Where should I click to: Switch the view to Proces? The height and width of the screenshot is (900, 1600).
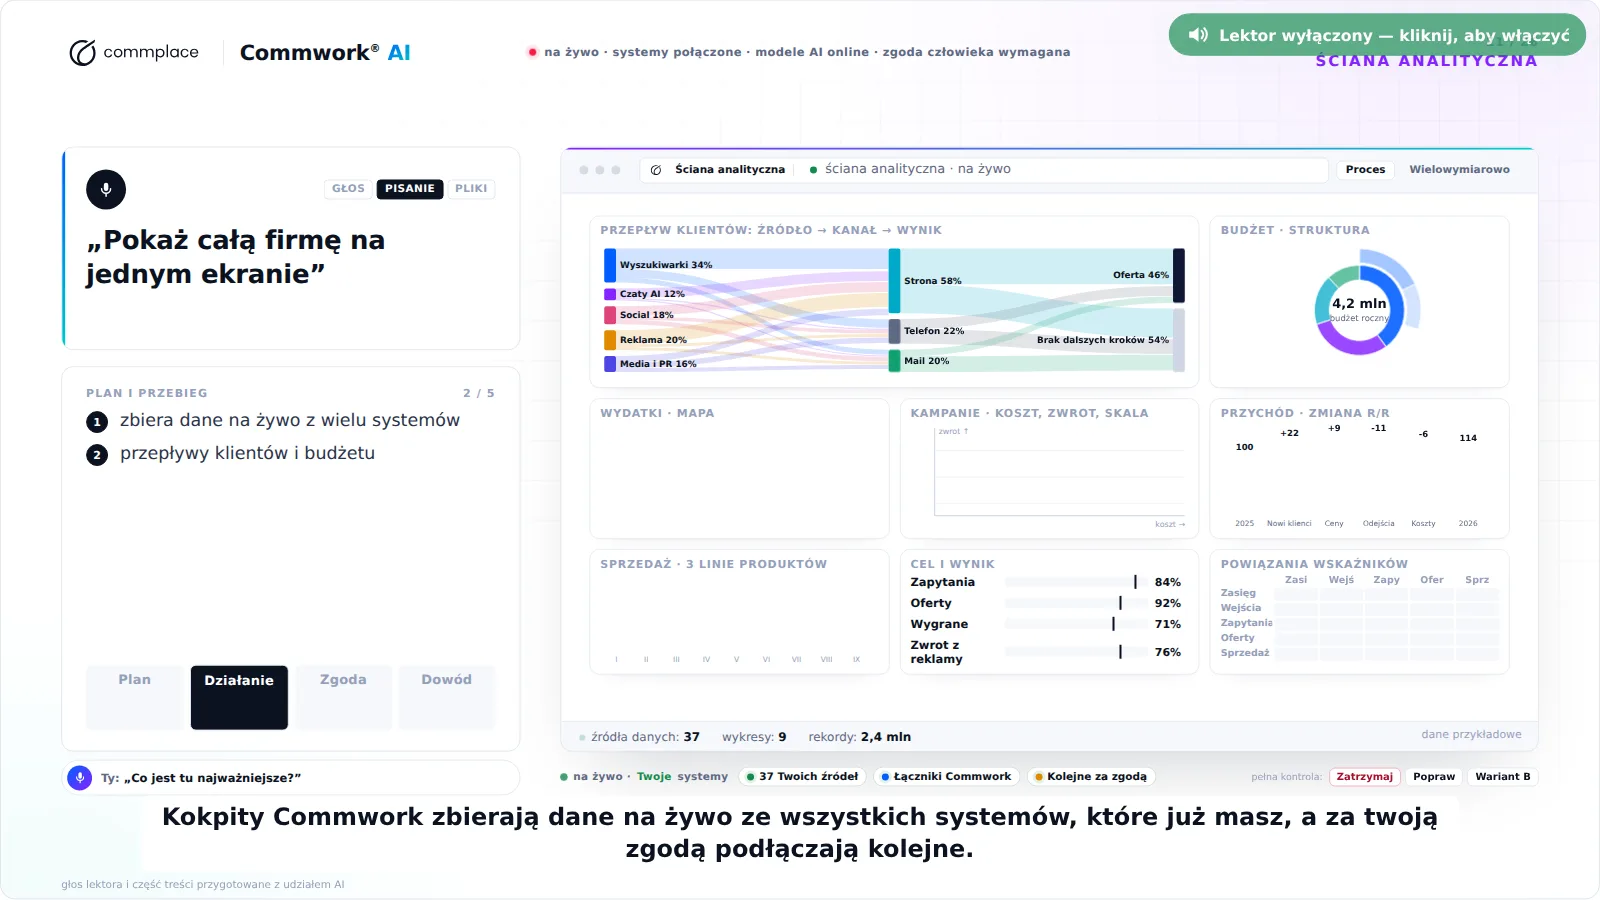pyautogui.click(x=1365, y=170)
